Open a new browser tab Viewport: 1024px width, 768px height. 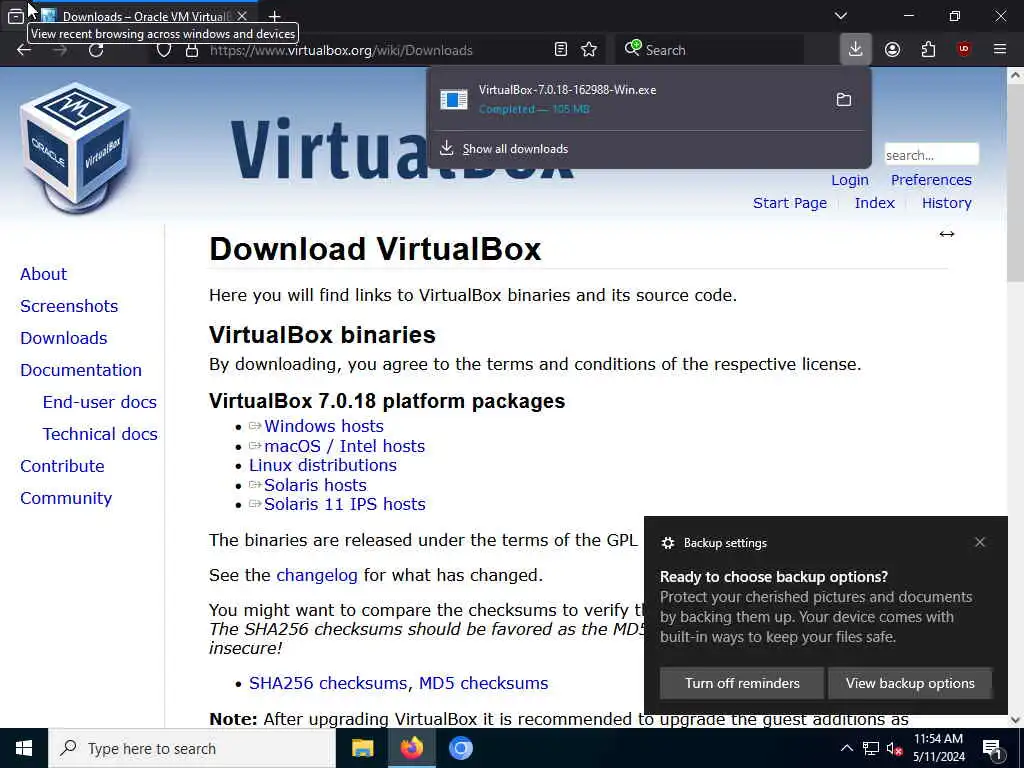[x=274, y=16]
